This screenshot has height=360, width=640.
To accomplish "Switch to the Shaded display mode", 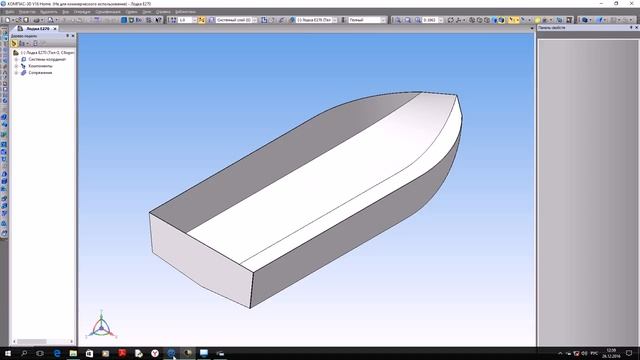I will [494, 20].
